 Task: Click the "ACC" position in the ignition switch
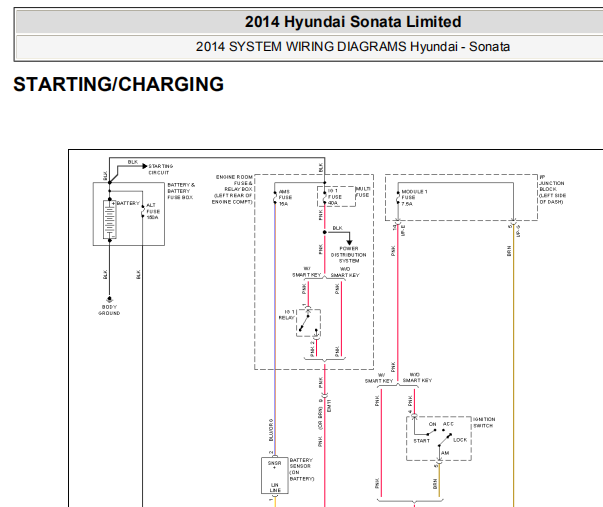click(448, 424)
